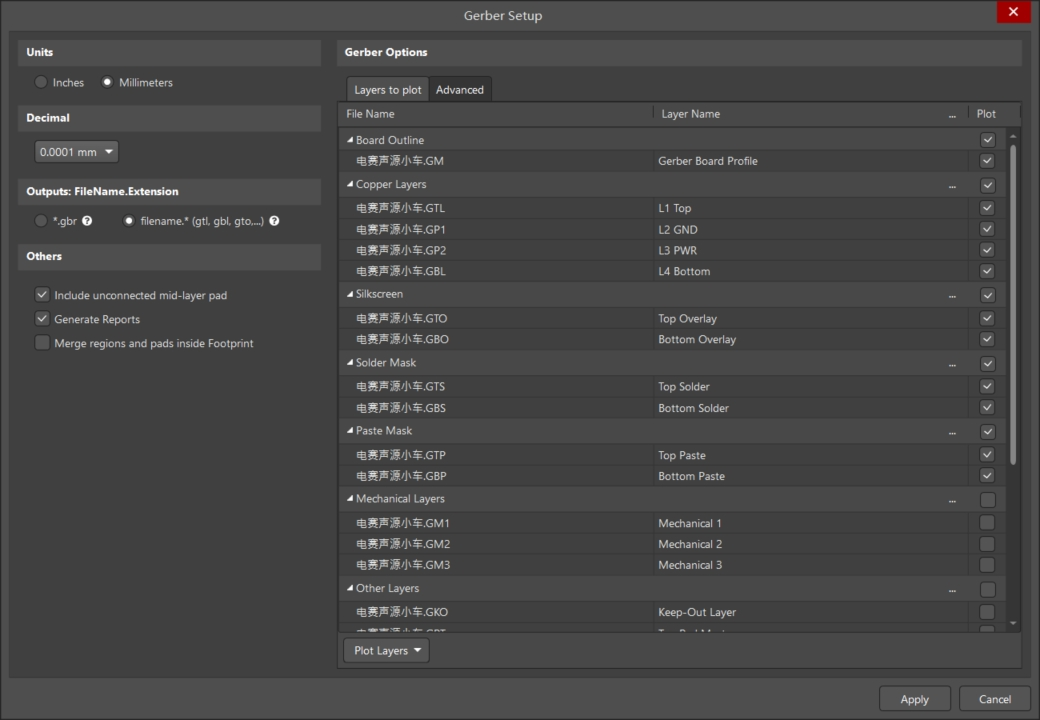Switch to the Advanced tab
This screenshot has width=1040, height=720.
pos(460,90)
